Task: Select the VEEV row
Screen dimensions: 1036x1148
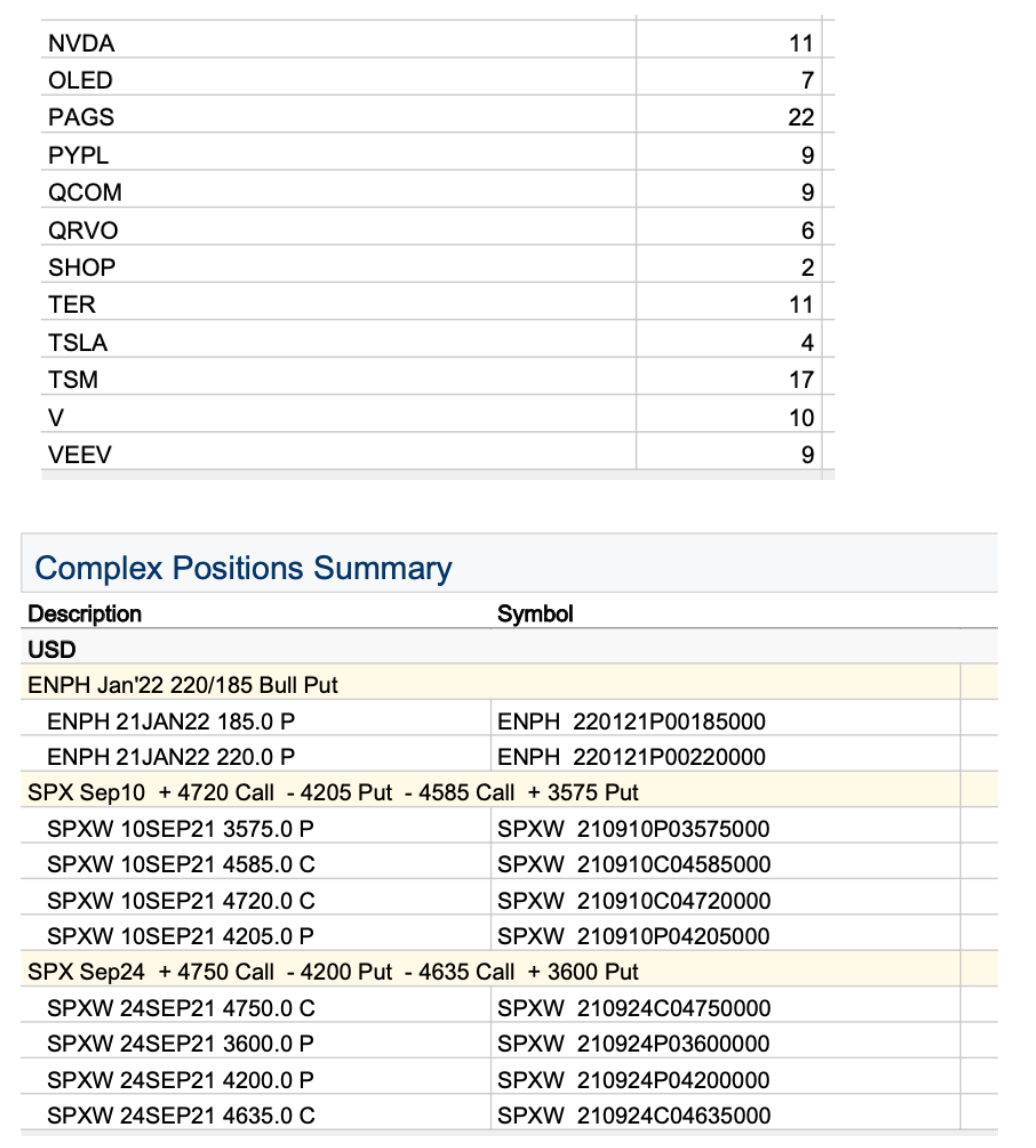Action: (80, 455)
